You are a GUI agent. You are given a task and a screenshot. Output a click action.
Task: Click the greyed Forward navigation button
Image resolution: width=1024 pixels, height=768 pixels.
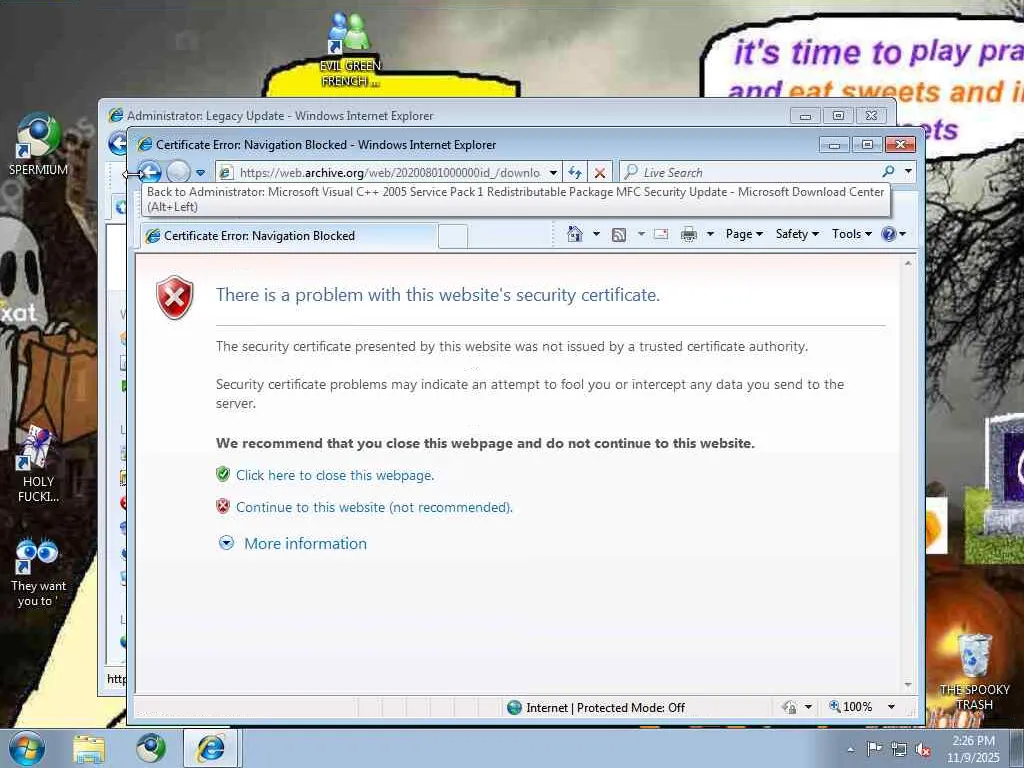pos(178,172)
